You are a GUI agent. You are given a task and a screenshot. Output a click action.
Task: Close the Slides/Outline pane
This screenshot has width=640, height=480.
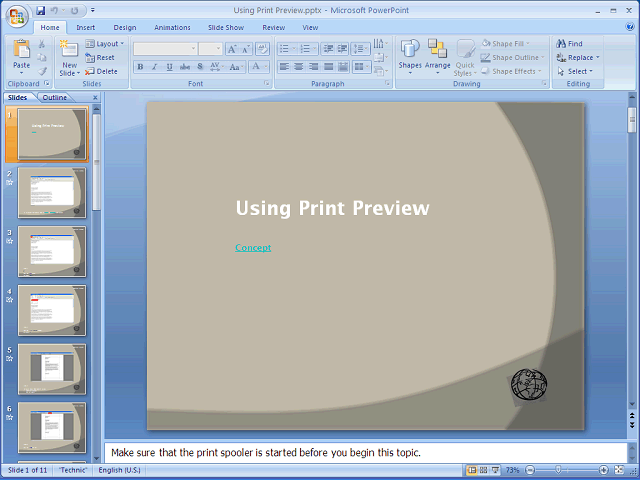click(95, 98)
